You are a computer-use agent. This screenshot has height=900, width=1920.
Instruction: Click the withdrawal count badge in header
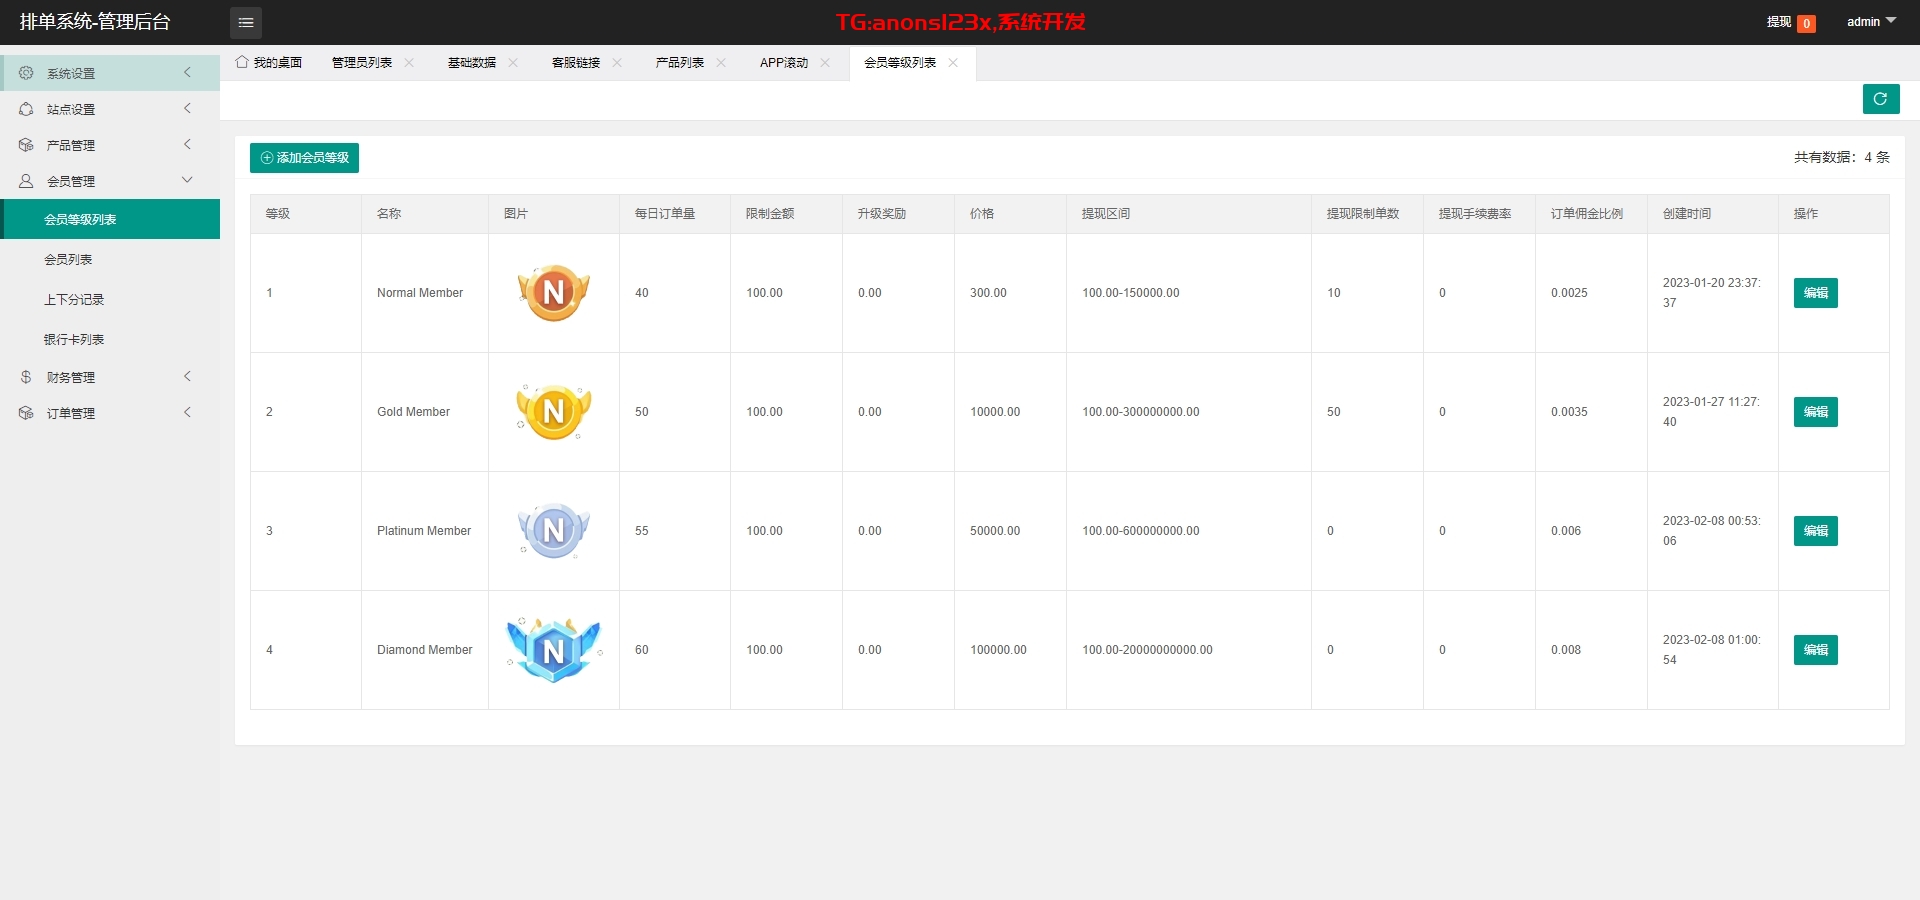(1806, 23)
